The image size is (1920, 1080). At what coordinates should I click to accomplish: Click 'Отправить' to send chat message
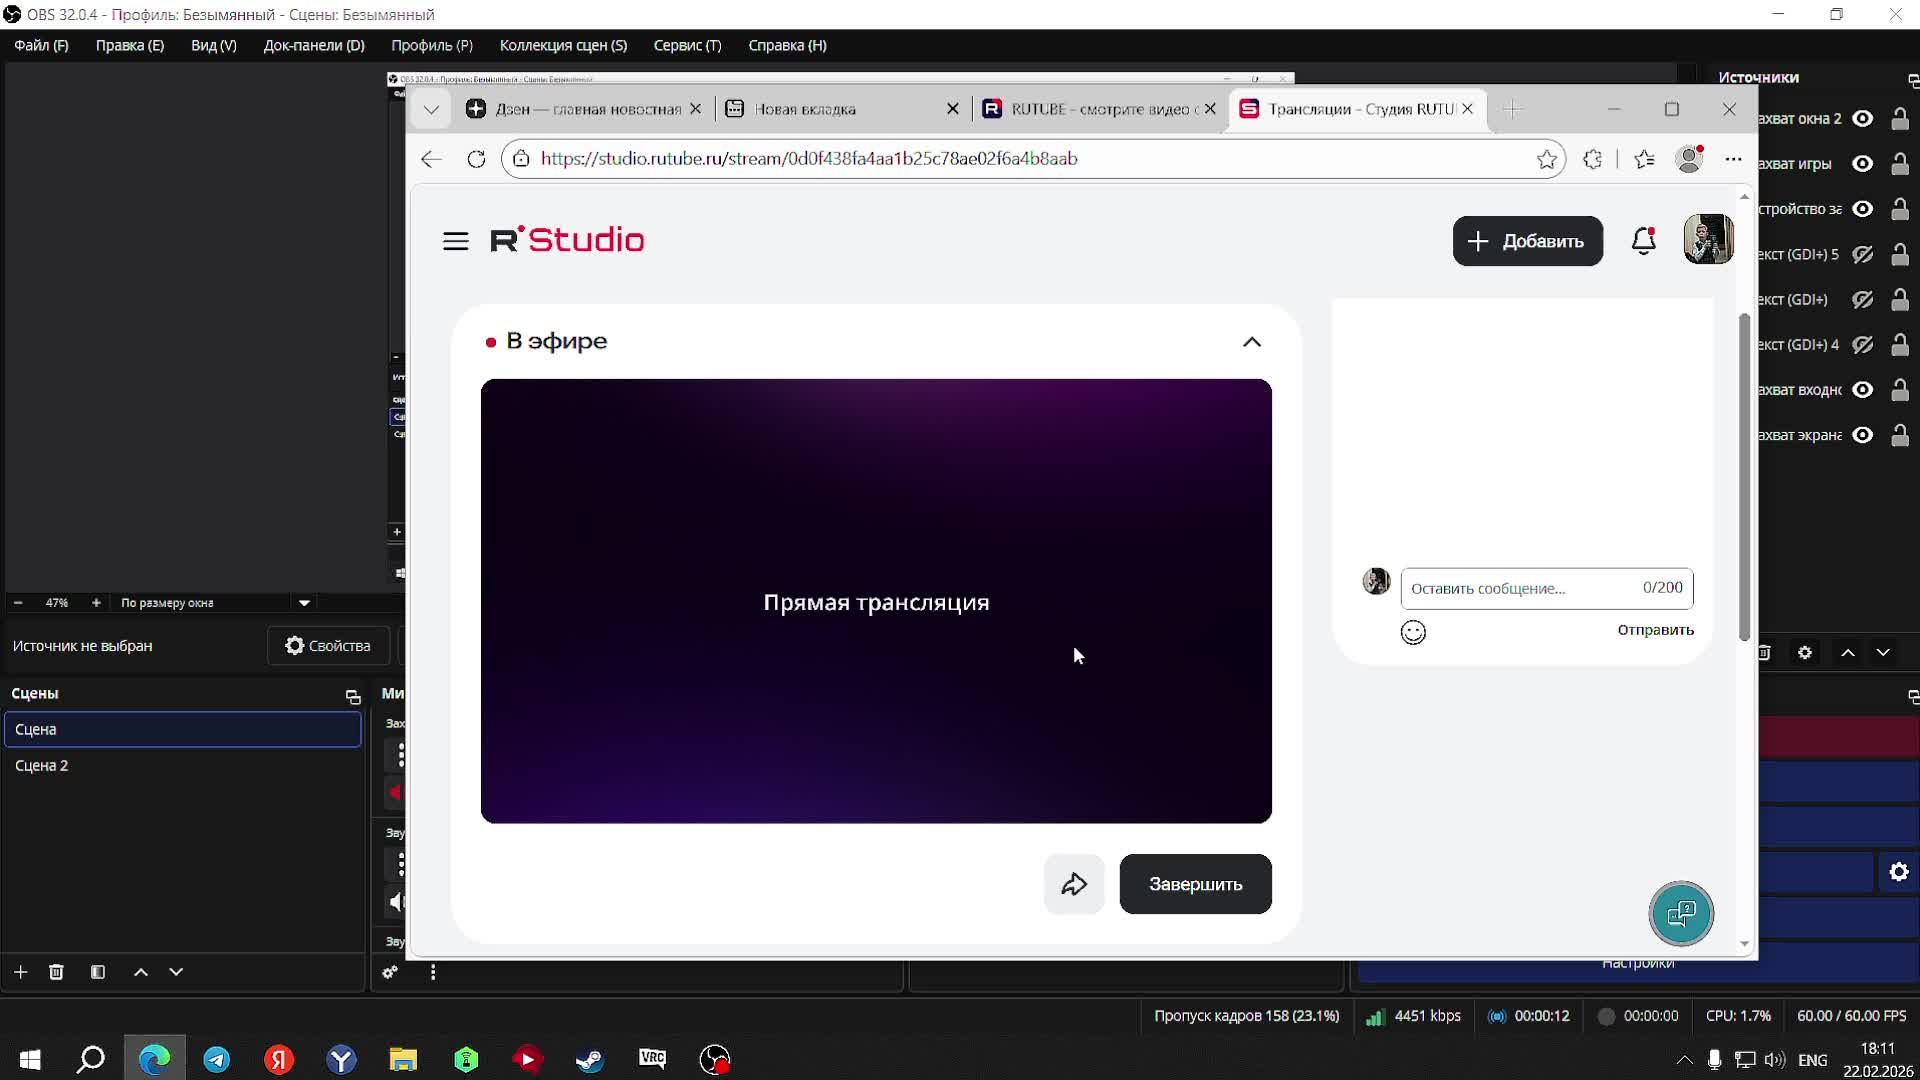pos(1655,630)
